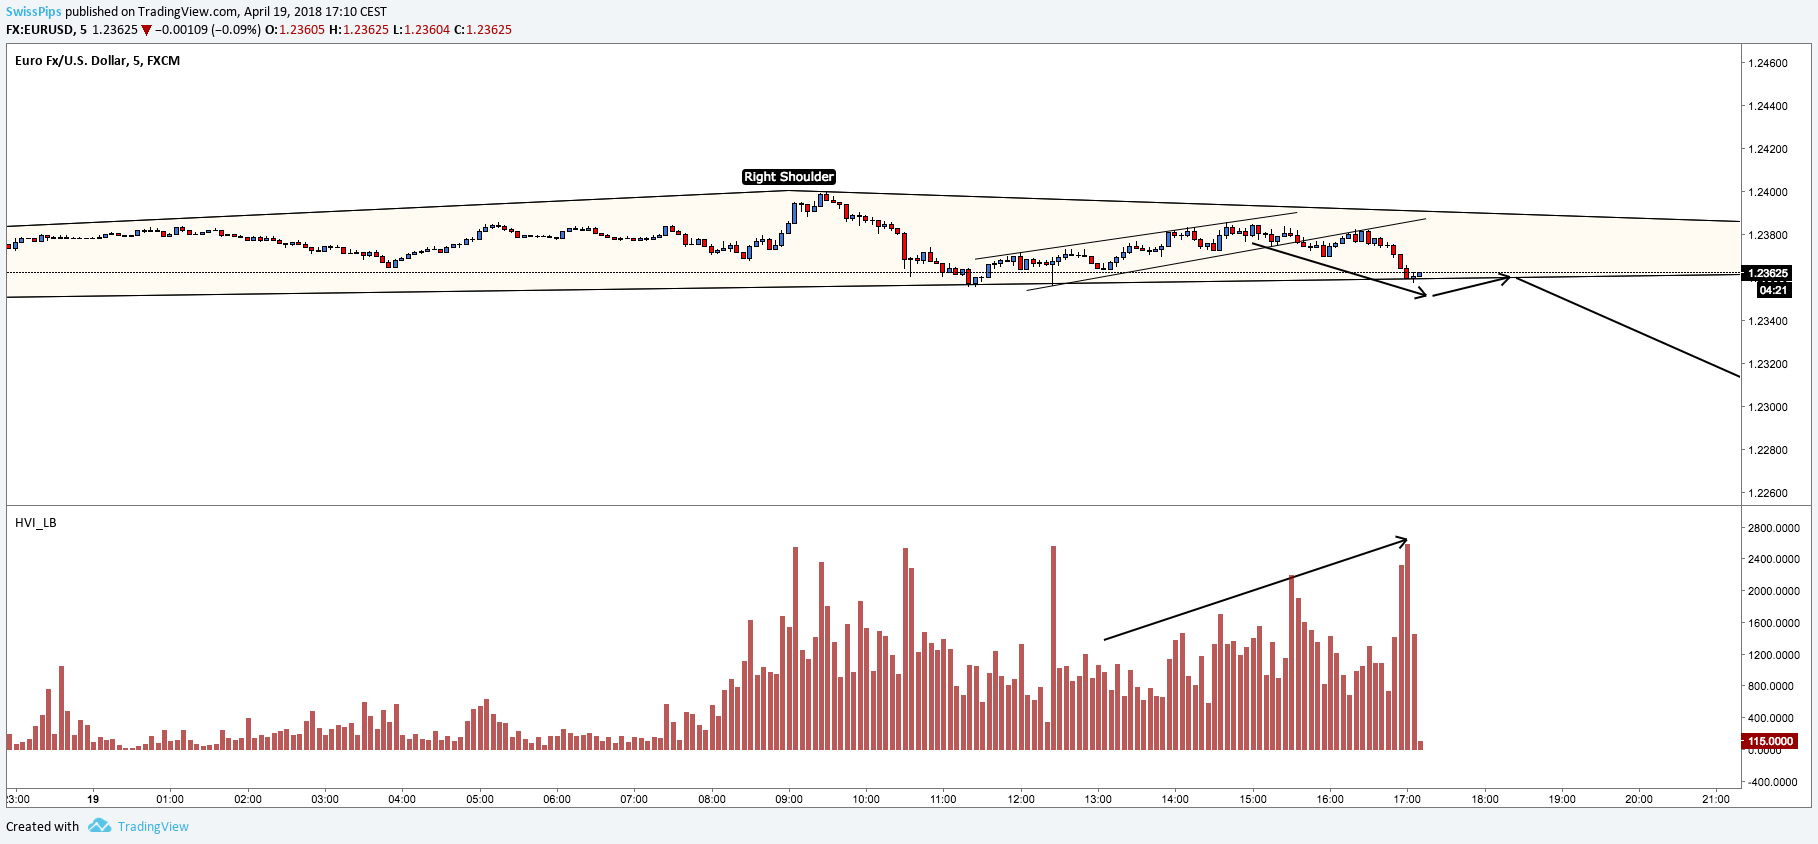Select the Right Shoulder label
1818x844 pixels.
coord(789,177)
